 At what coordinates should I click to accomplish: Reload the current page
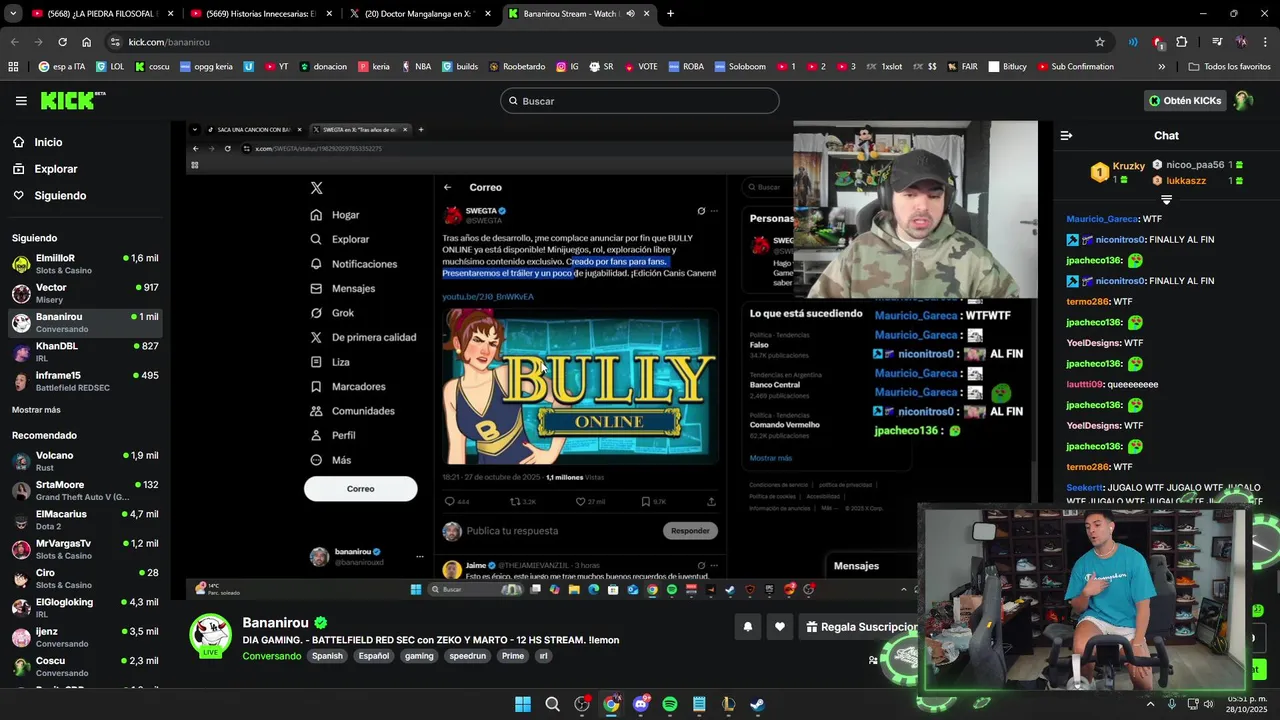(x=62, y=42)
